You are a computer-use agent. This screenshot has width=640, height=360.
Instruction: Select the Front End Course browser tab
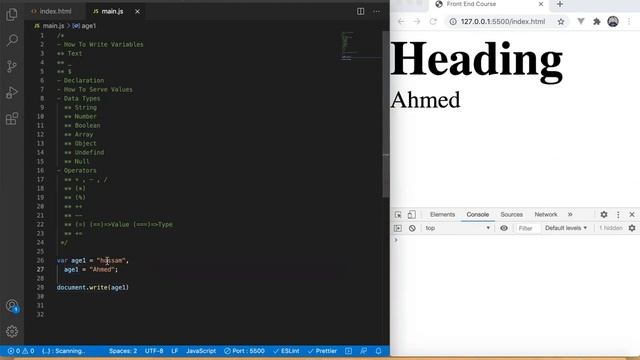tap(471, 4)
